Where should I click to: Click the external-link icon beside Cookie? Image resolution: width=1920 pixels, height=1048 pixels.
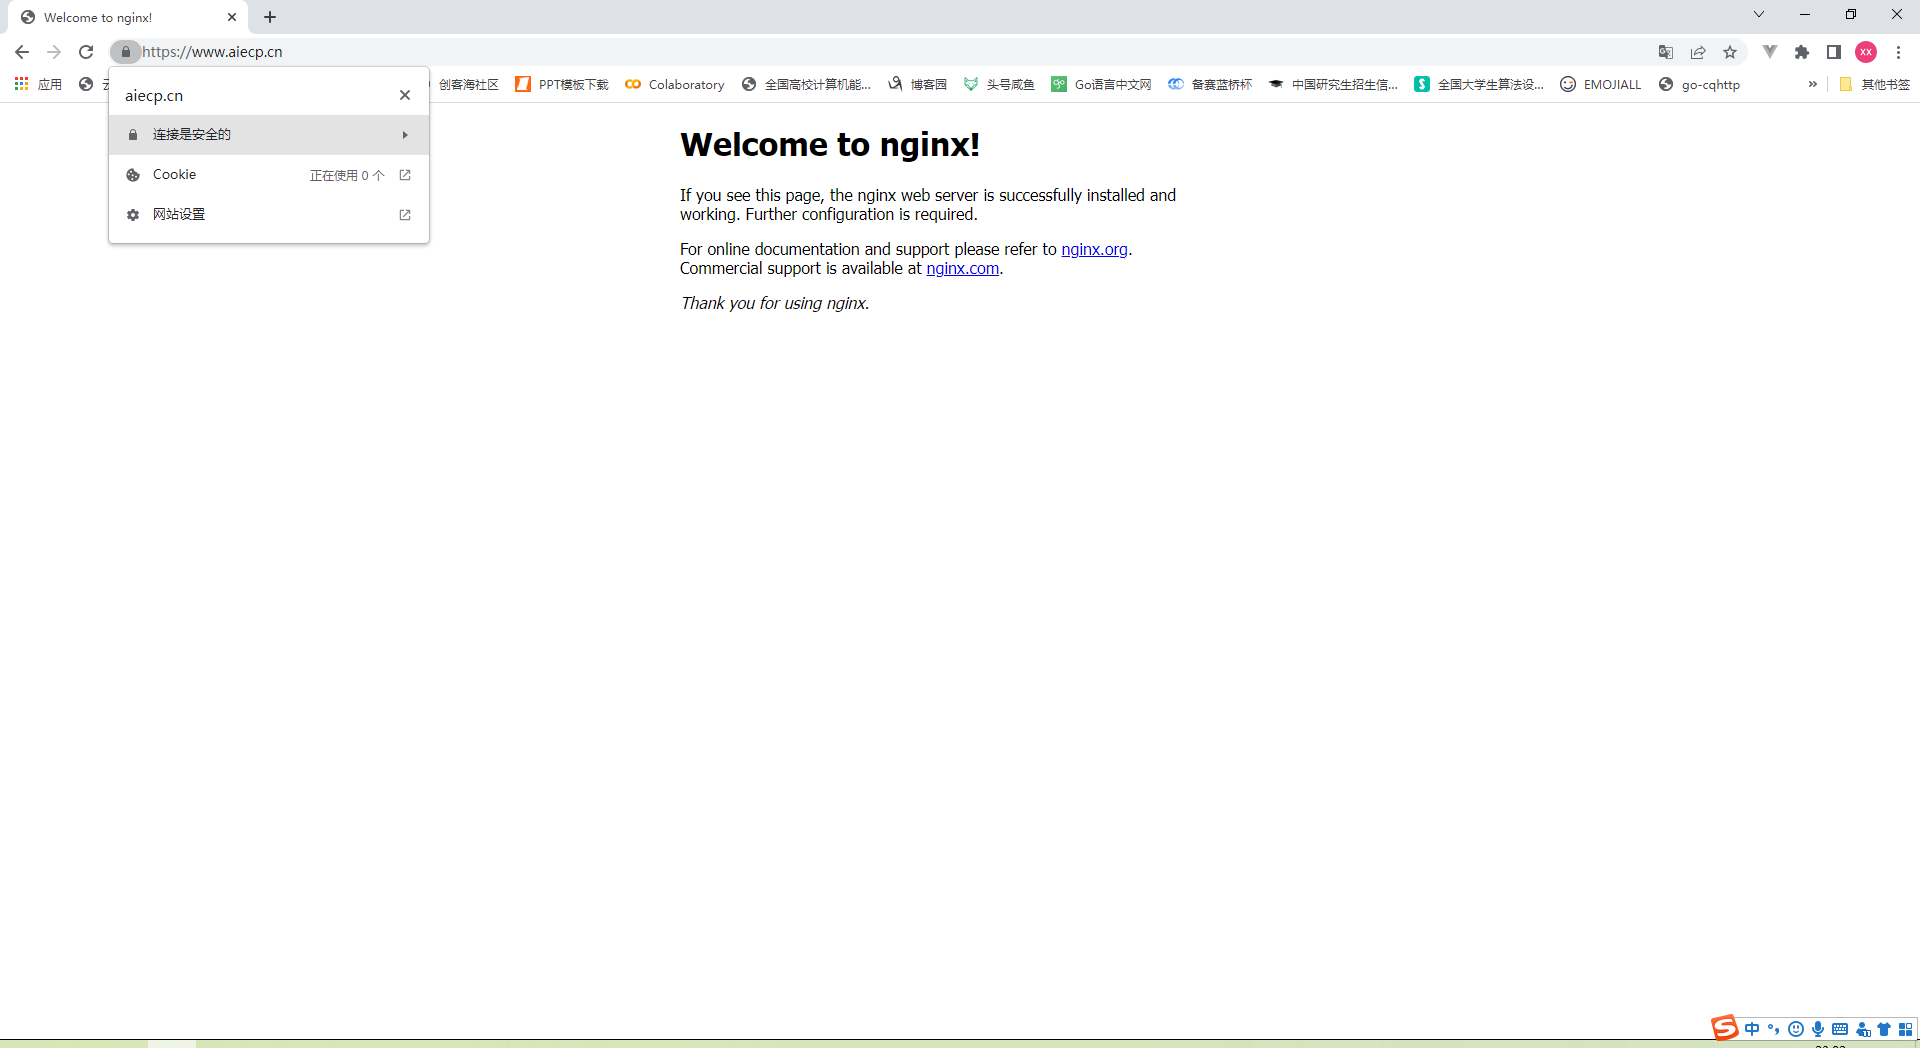pyautogui.click(x=405, y=175)
